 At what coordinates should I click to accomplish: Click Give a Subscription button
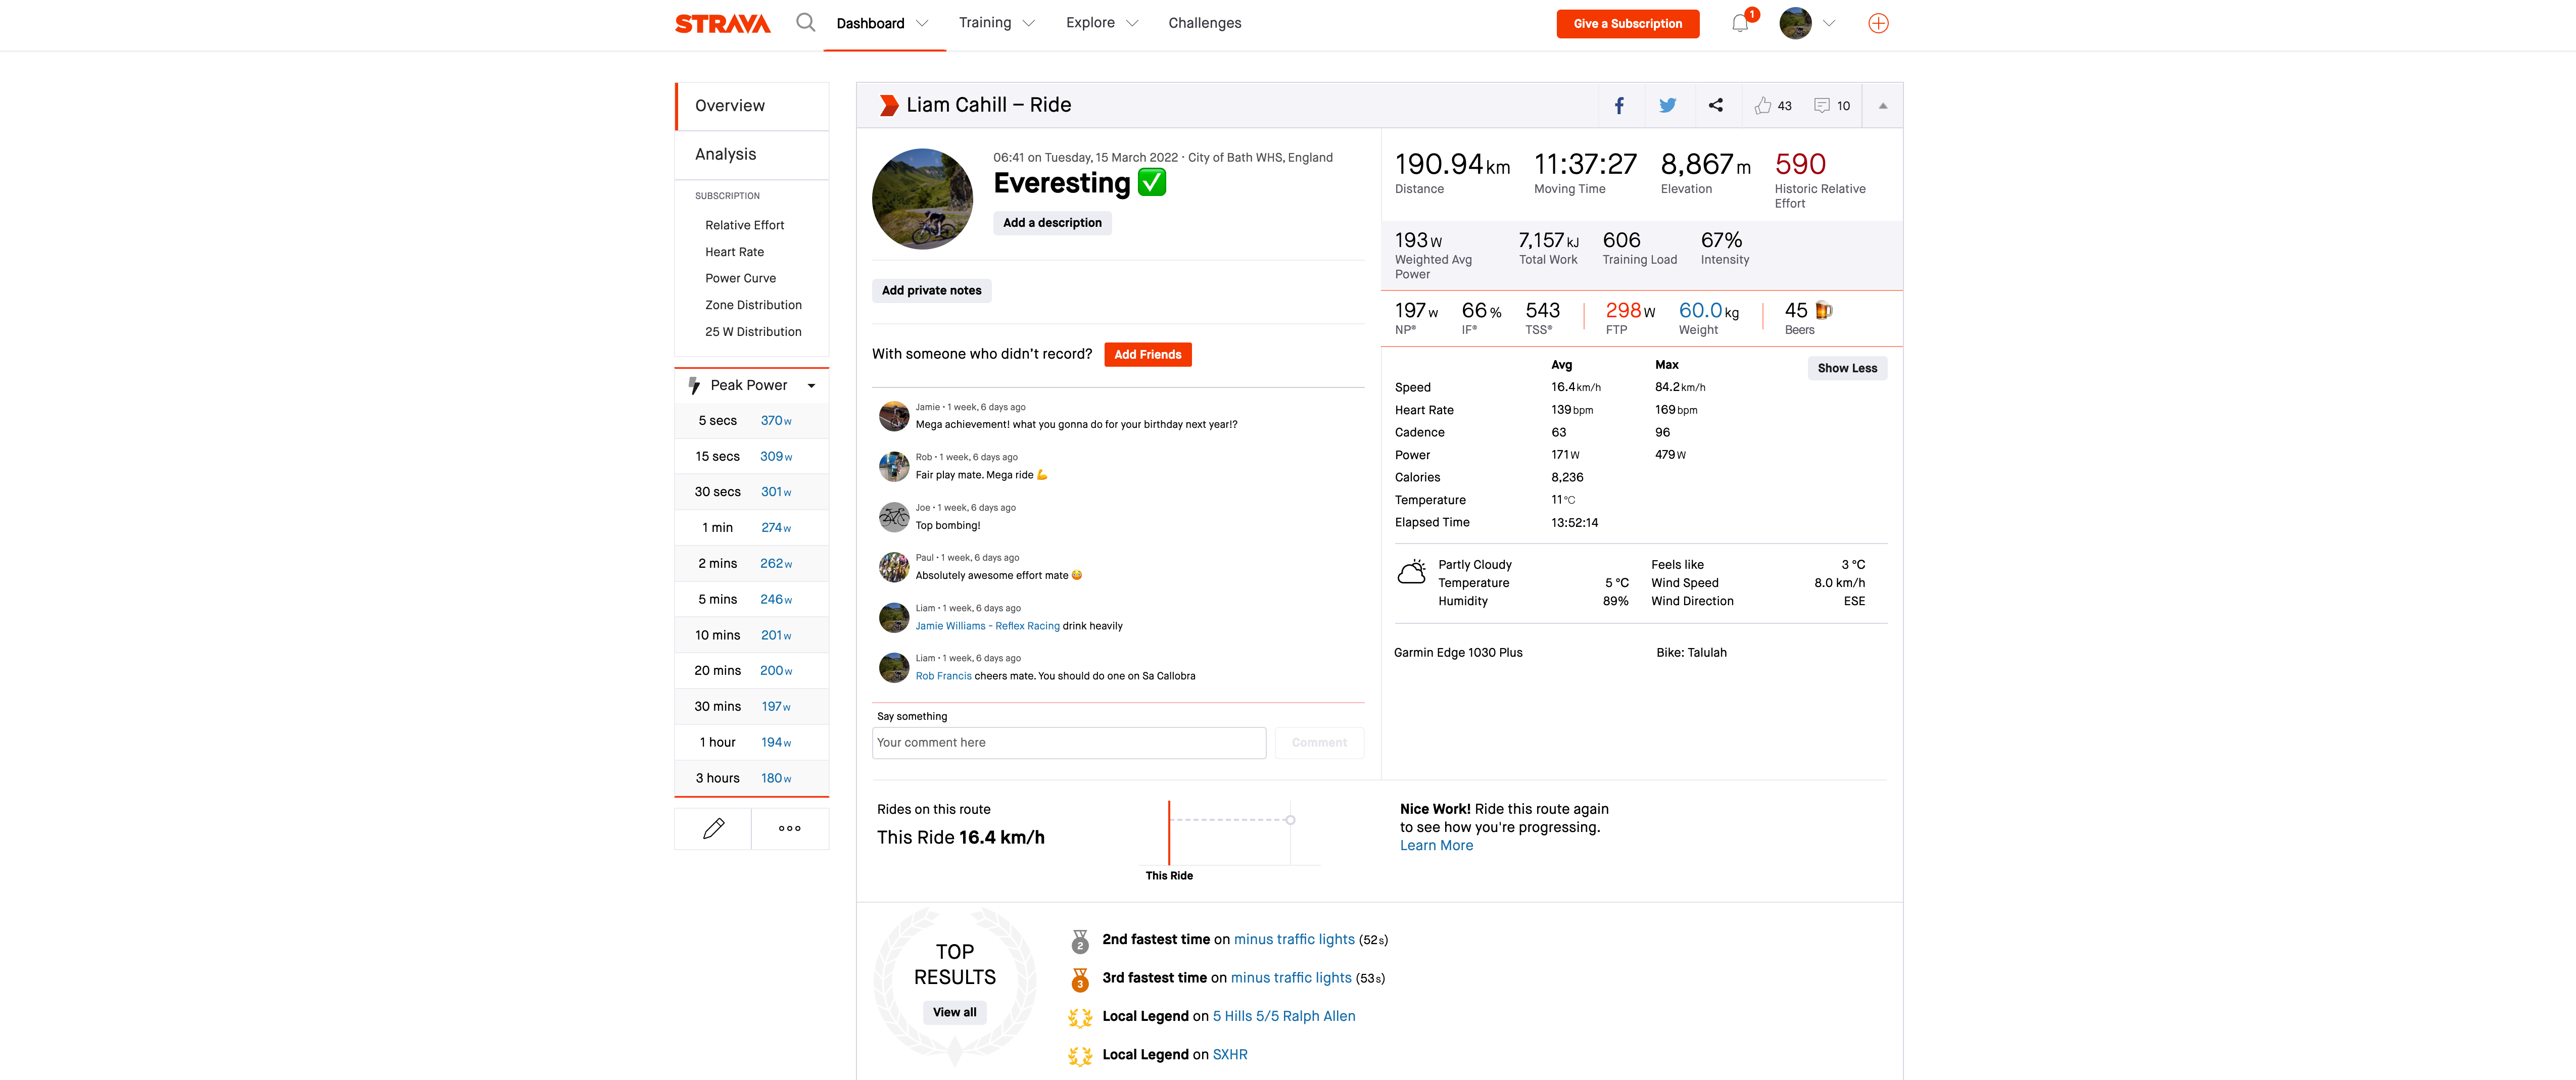[x=1627, y=23]
